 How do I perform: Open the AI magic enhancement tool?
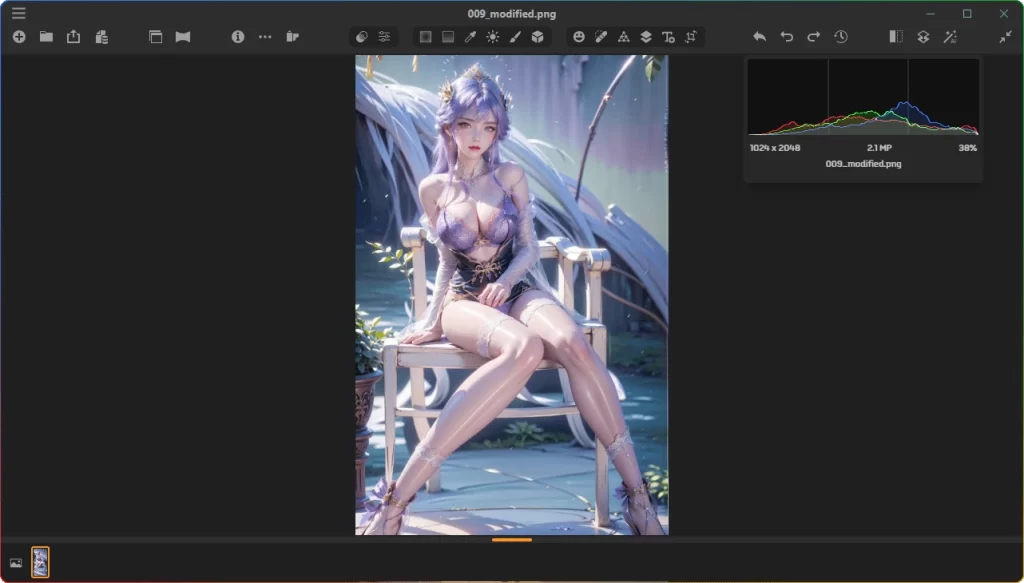coord(951,37)
